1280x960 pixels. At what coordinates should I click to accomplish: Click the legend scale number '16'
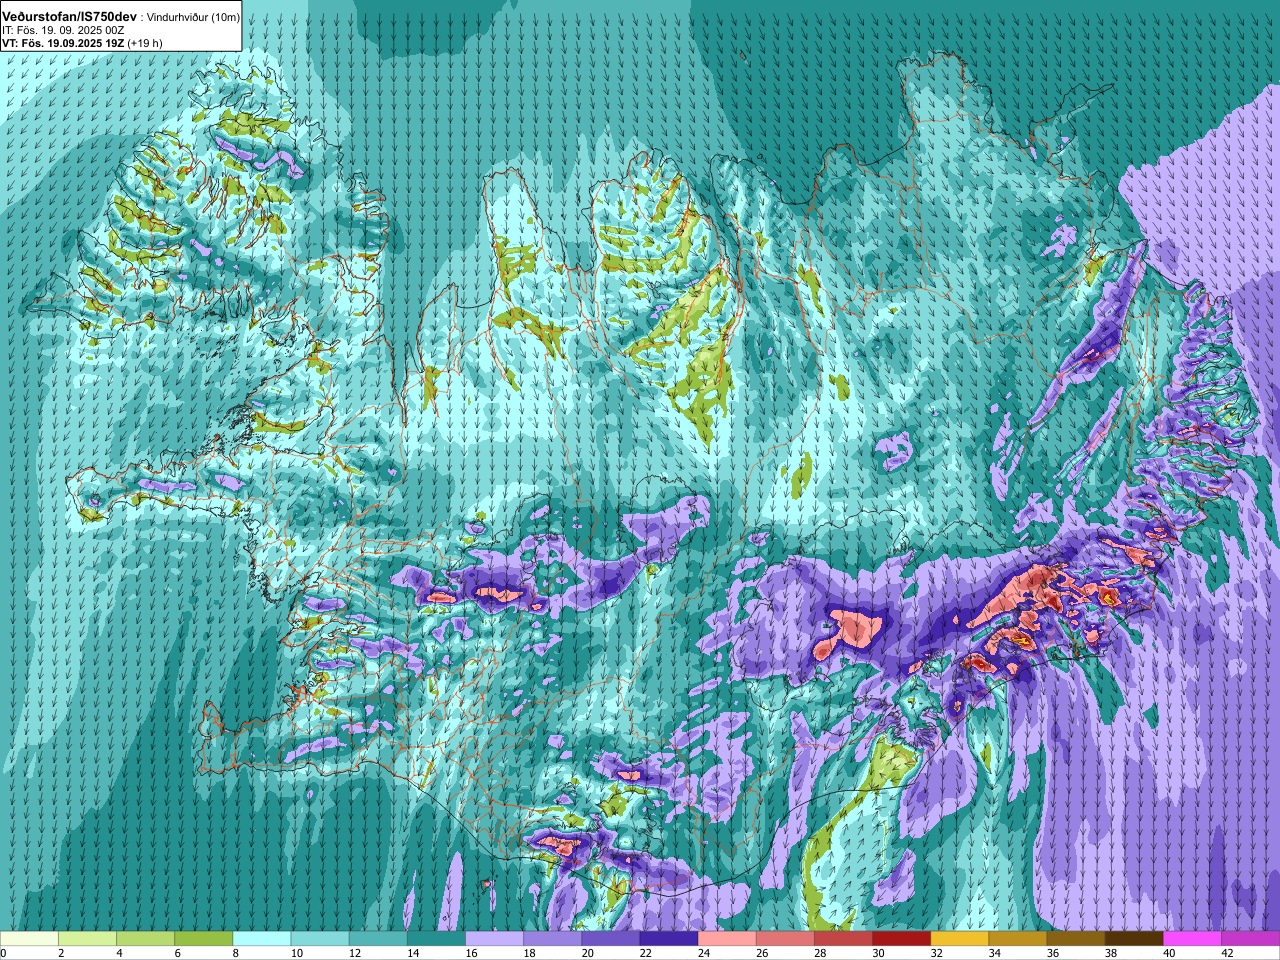(470, 953)
